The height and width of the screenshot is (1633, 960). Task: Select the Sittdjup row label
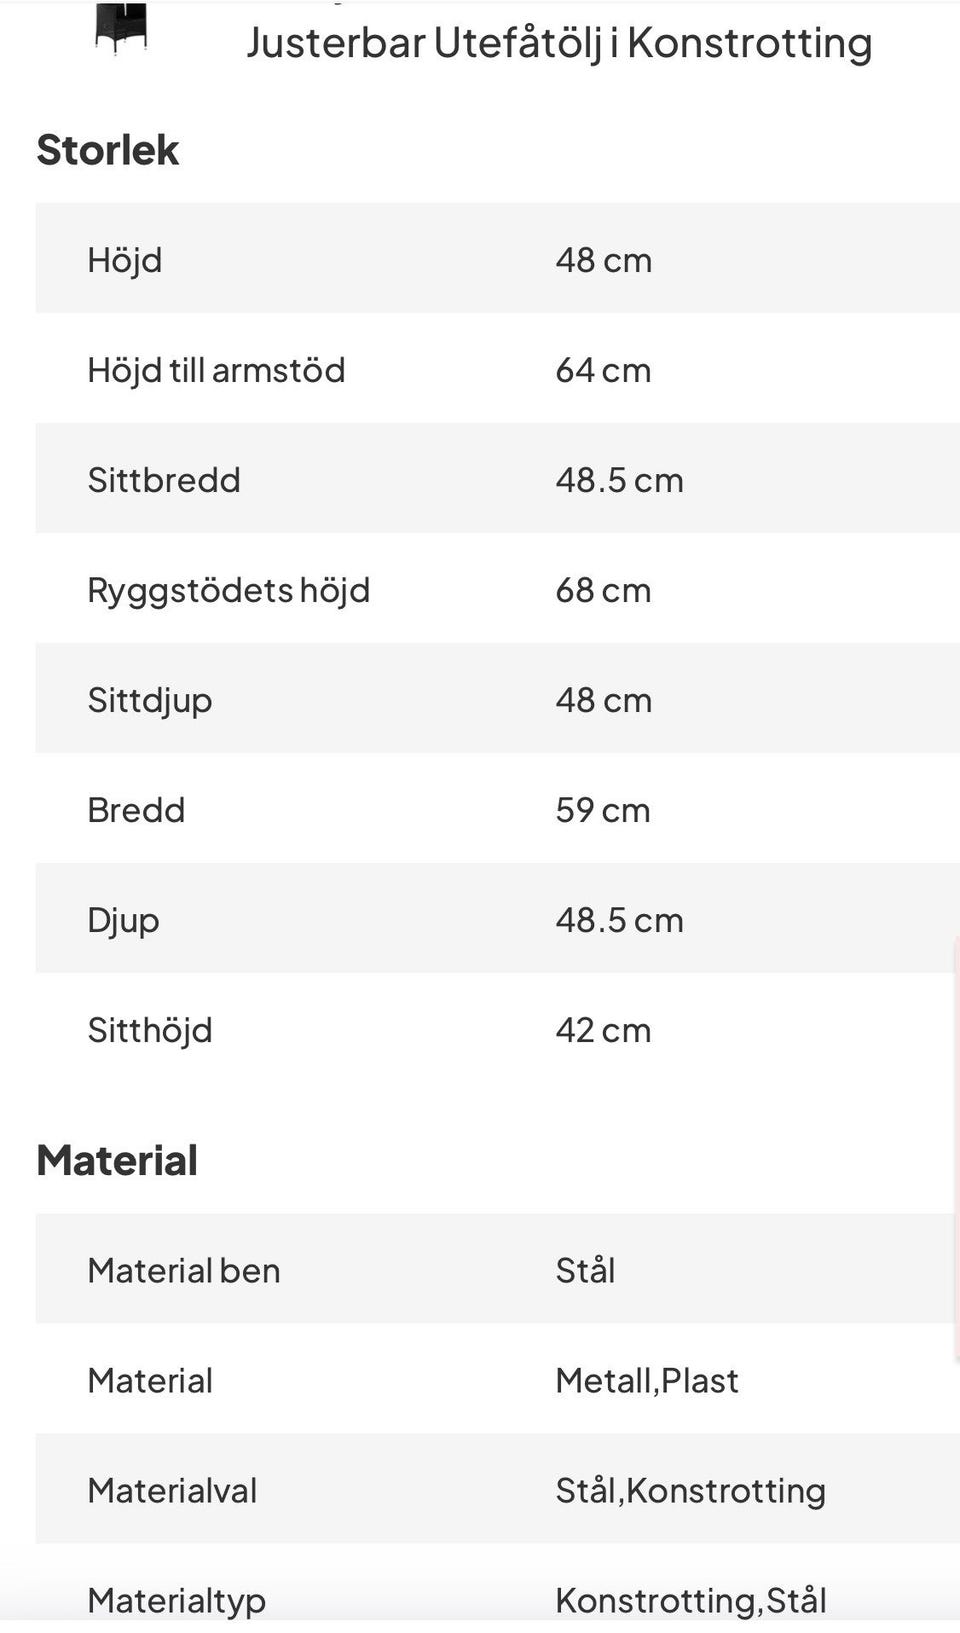coord(150,700)
